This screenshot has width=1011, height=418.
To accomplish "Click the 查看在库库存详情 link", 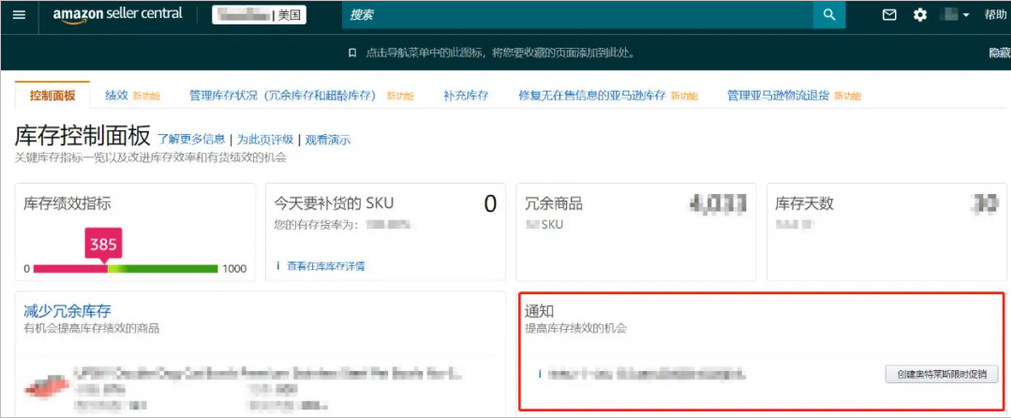I will [x=325, y=266].
